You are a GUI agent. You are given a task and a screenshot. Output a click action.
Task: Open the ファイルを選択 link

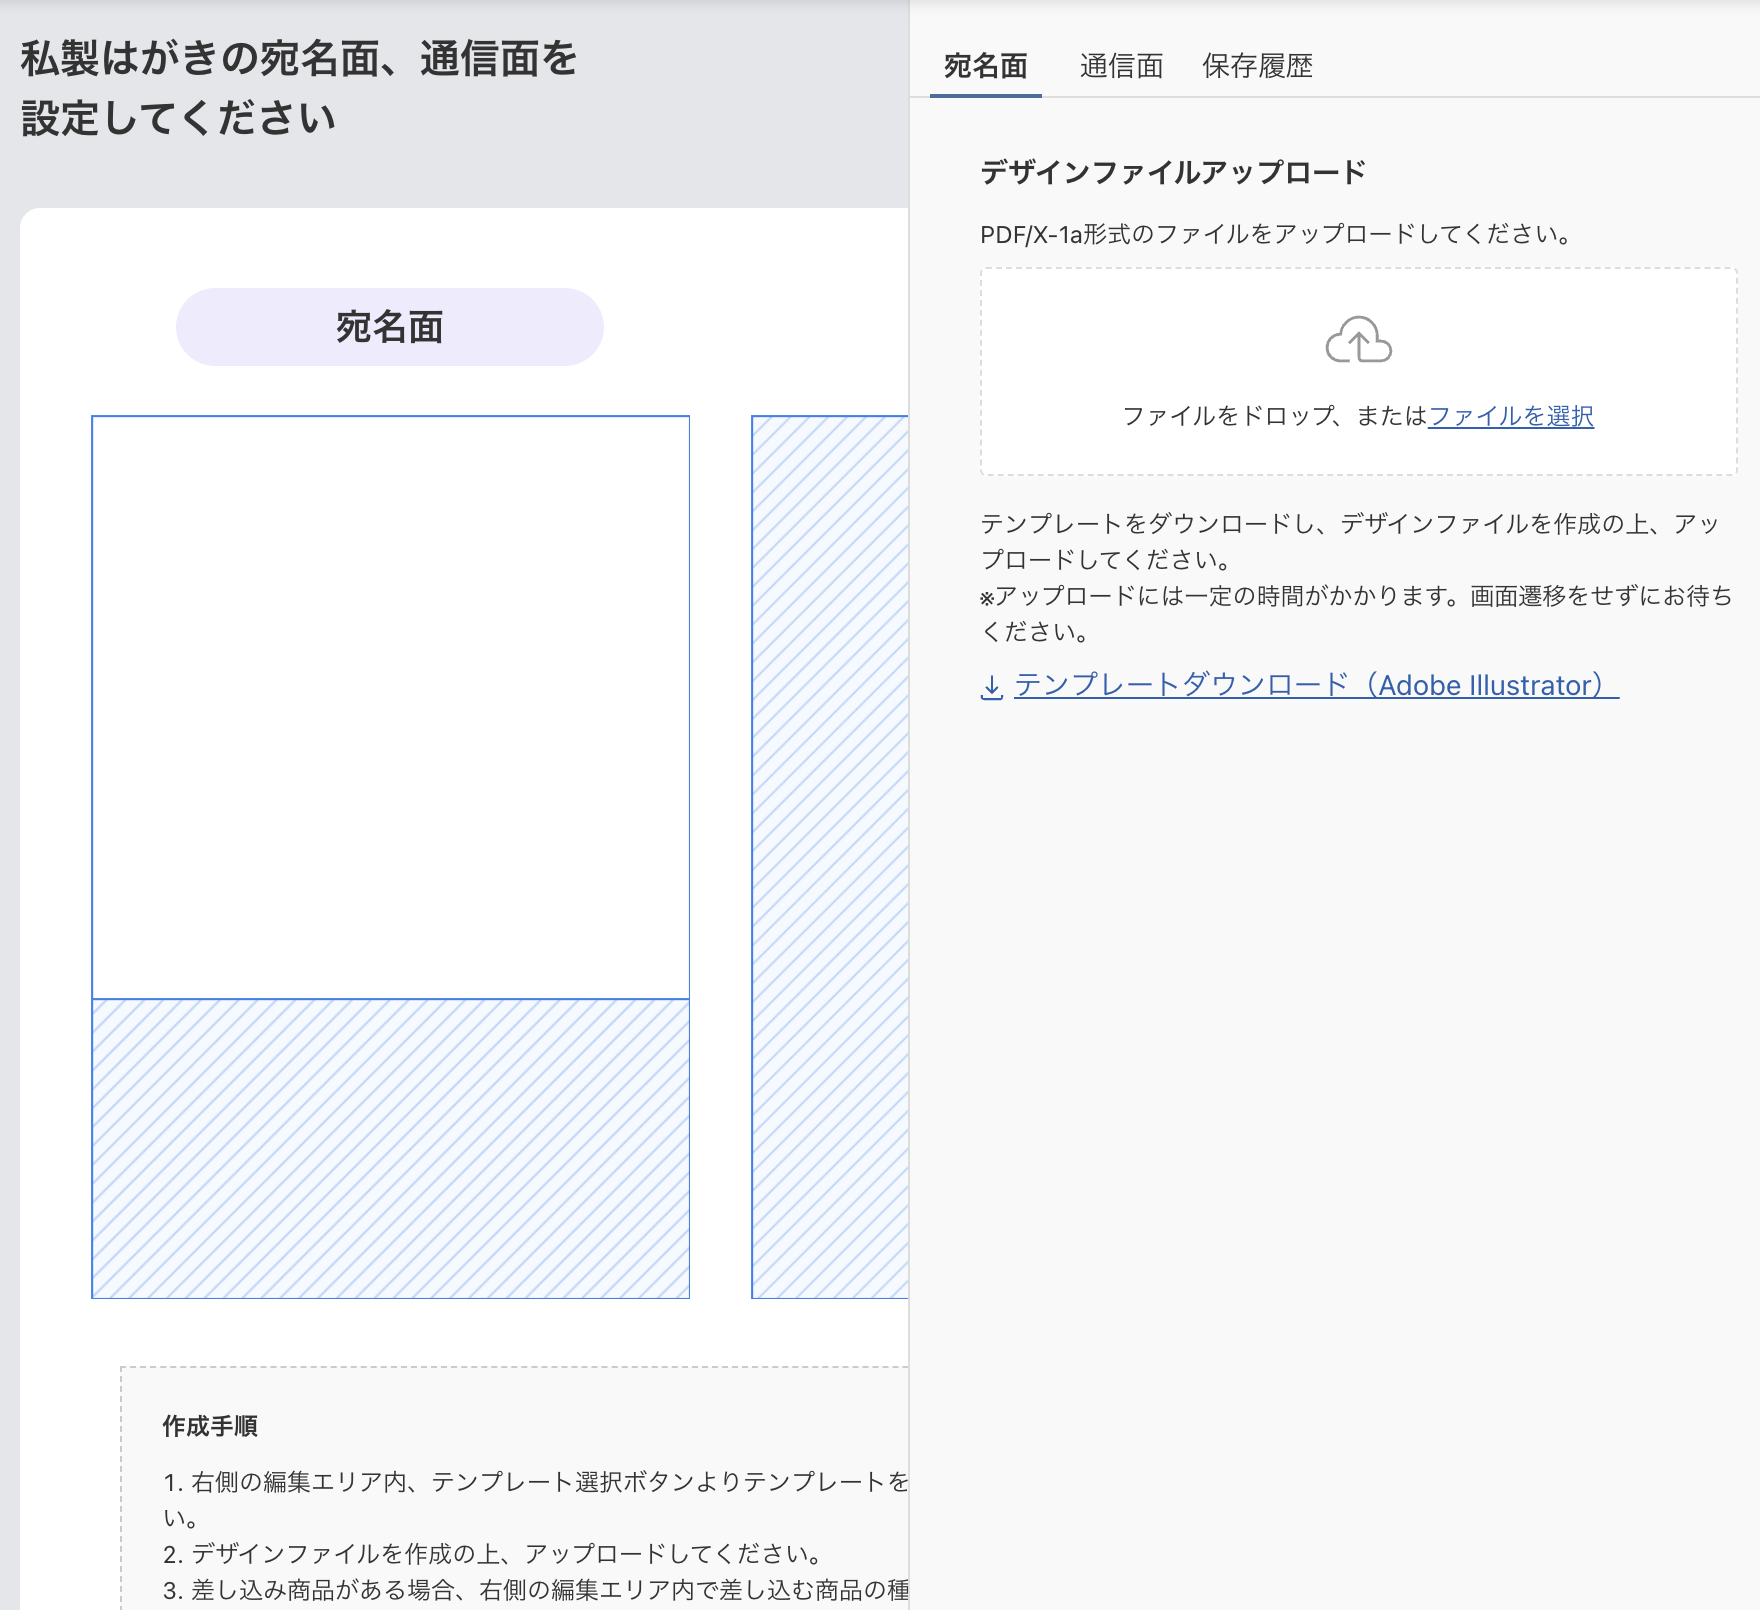(x=1513, y=419)
